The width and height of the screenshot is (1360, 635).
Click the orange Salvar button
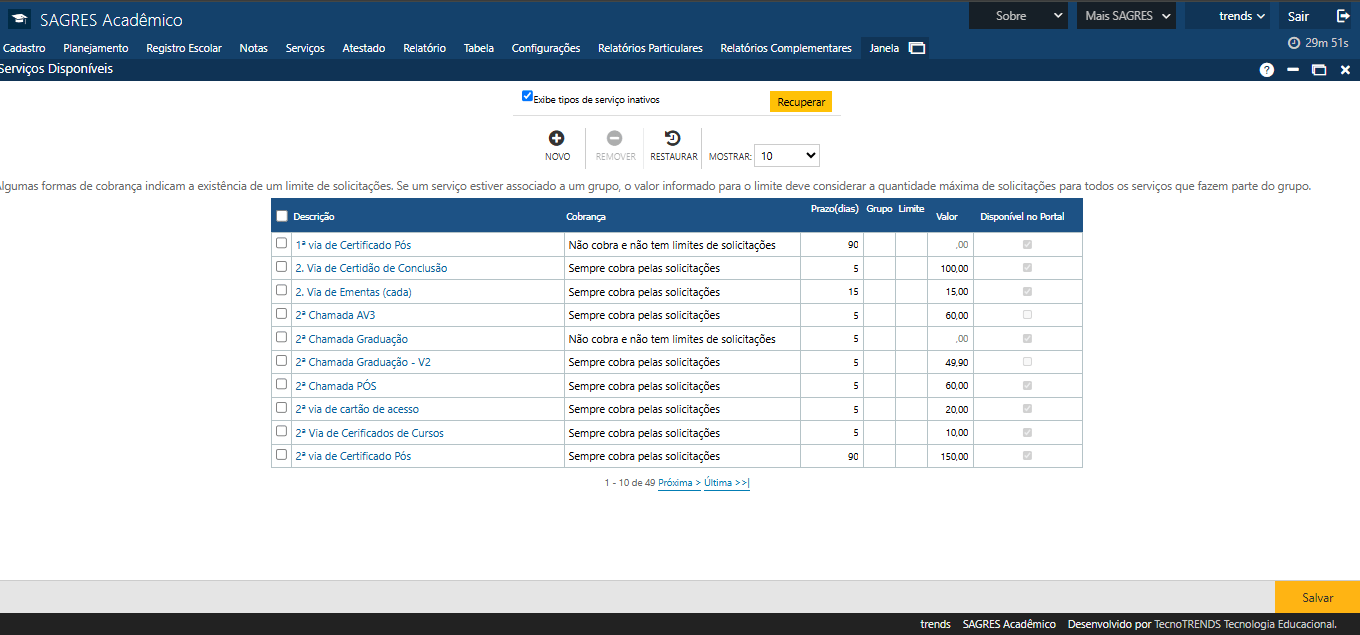1317,597
